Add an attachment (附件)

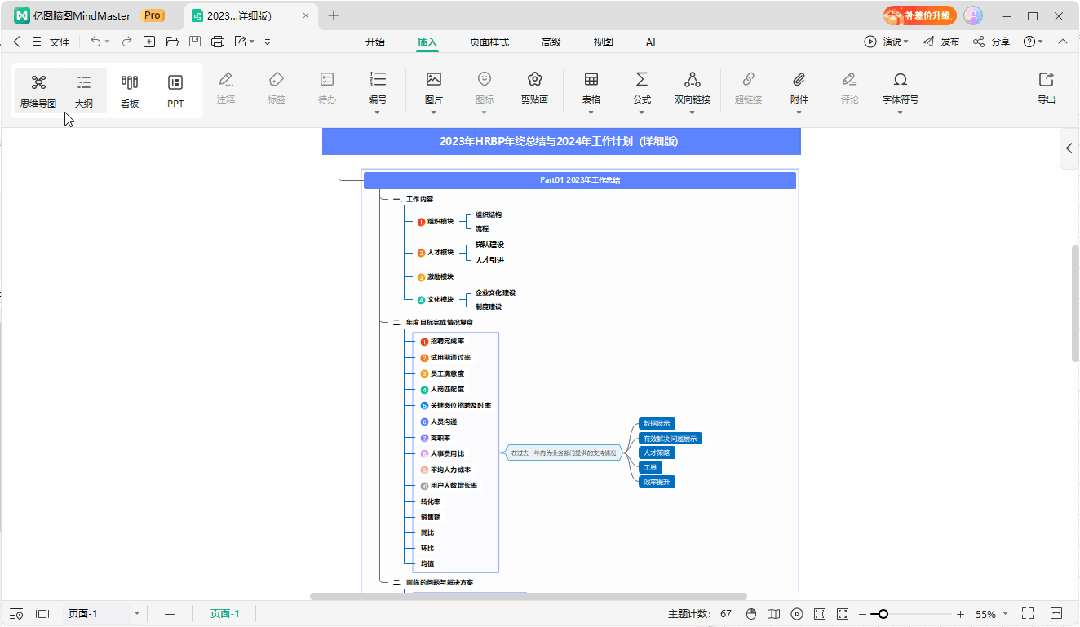pyautogui.click(x=798, y=88)
